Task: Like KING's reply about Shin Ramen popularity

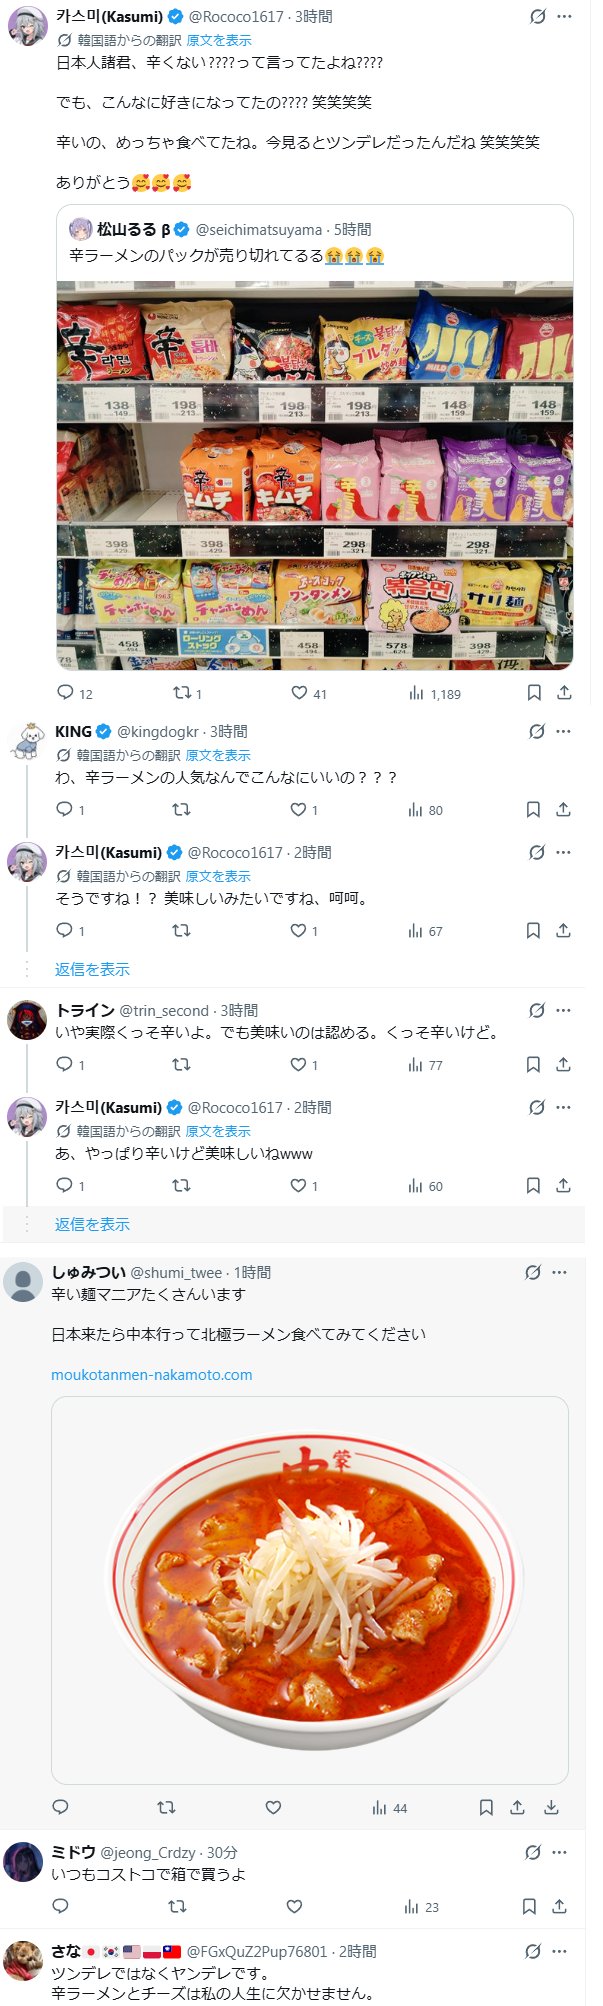Action: point(298,810)
